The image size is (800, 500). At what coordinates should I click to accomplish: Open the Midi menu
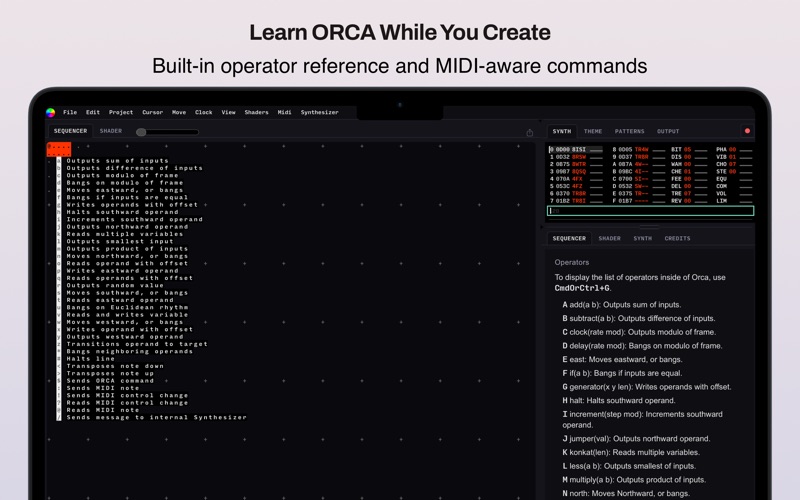[x=285, y=112]
